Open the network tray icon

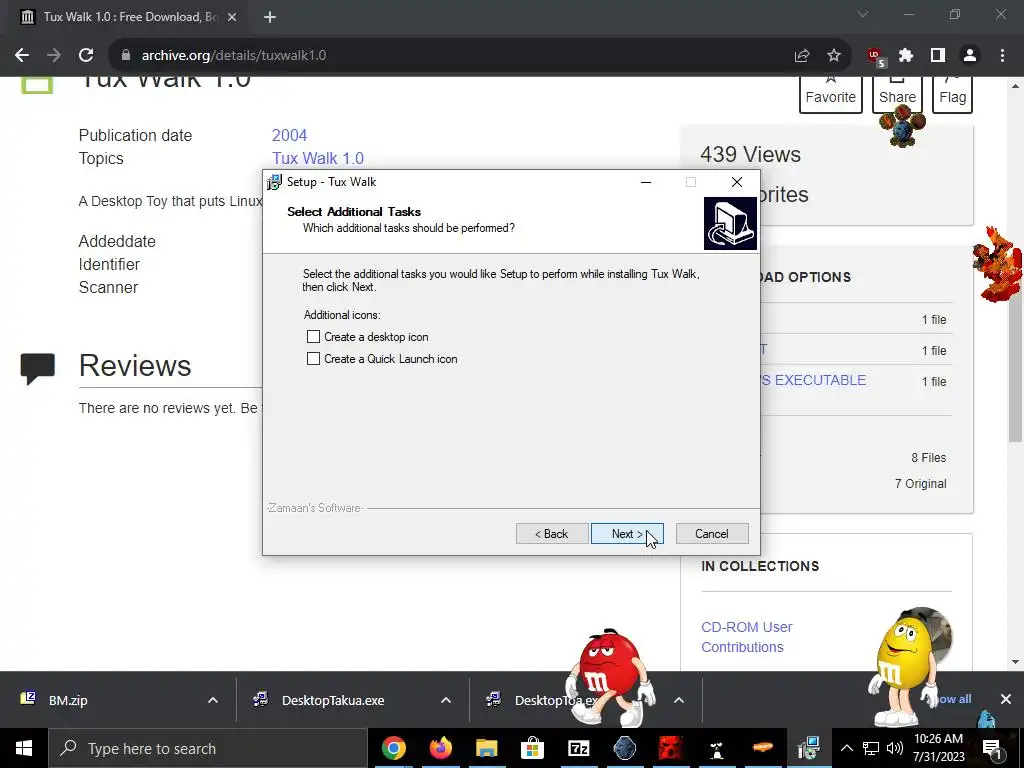coord(871,748)
